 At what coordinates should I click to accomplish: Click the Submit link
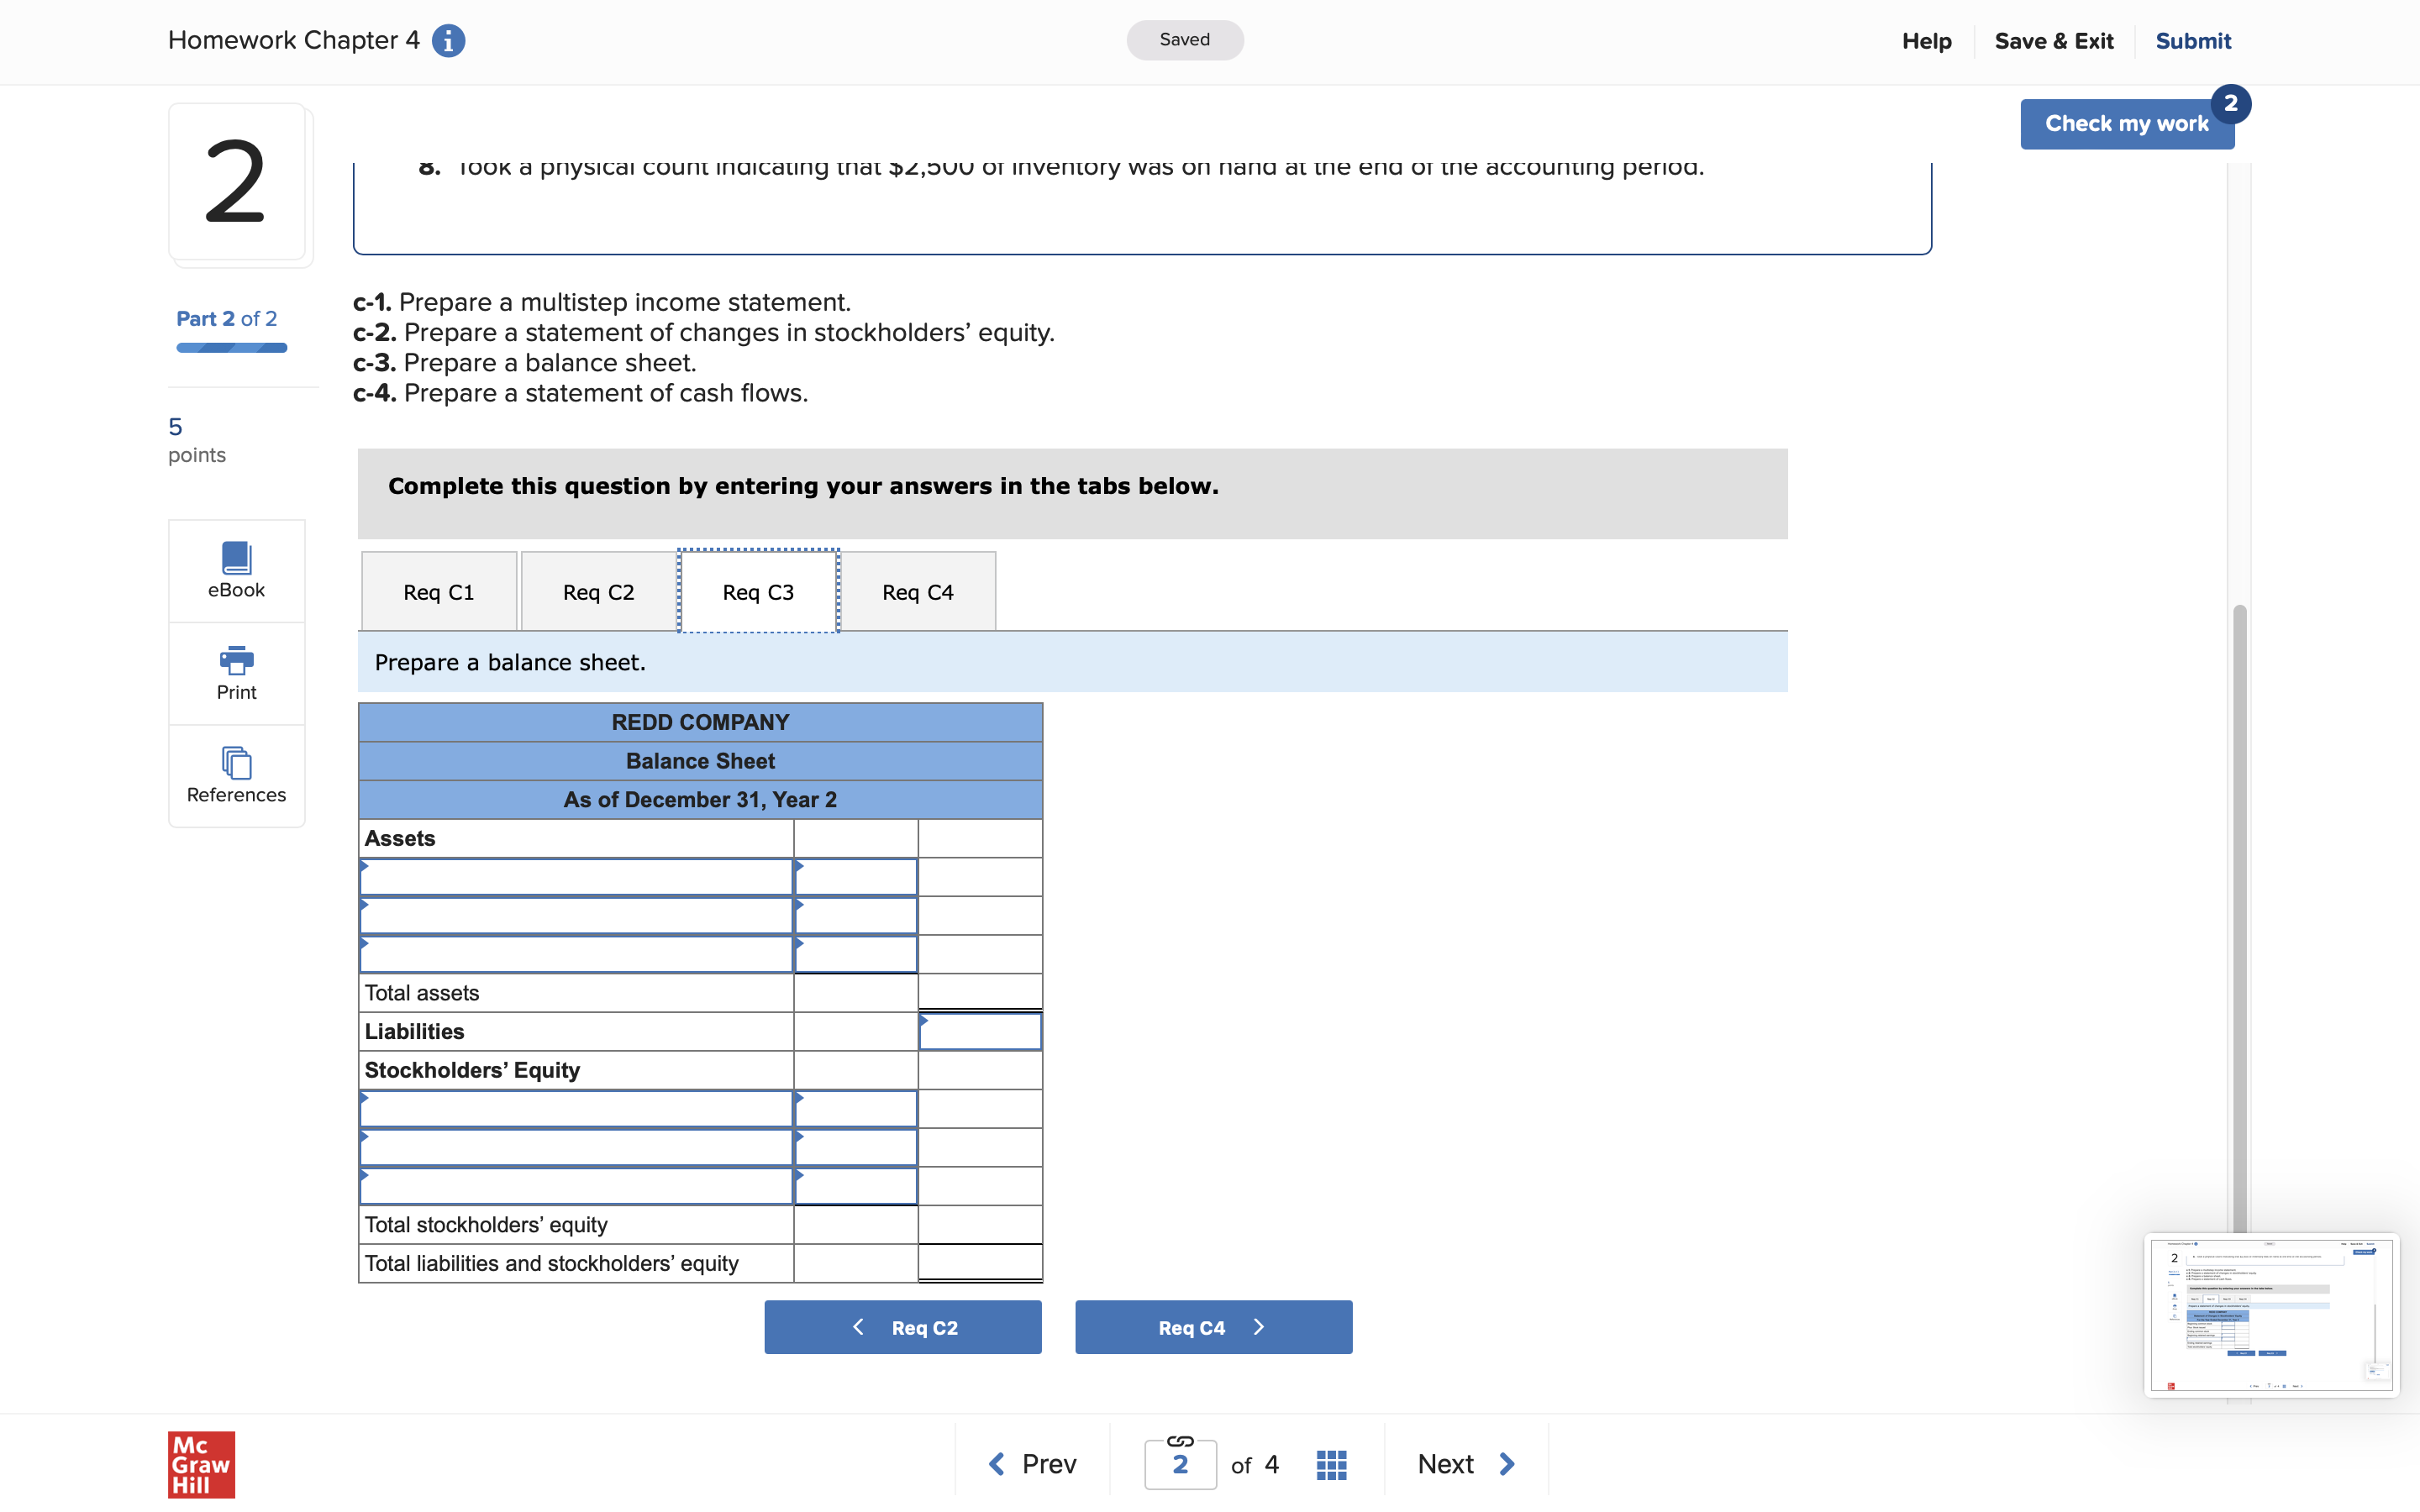coord(2192,41)
